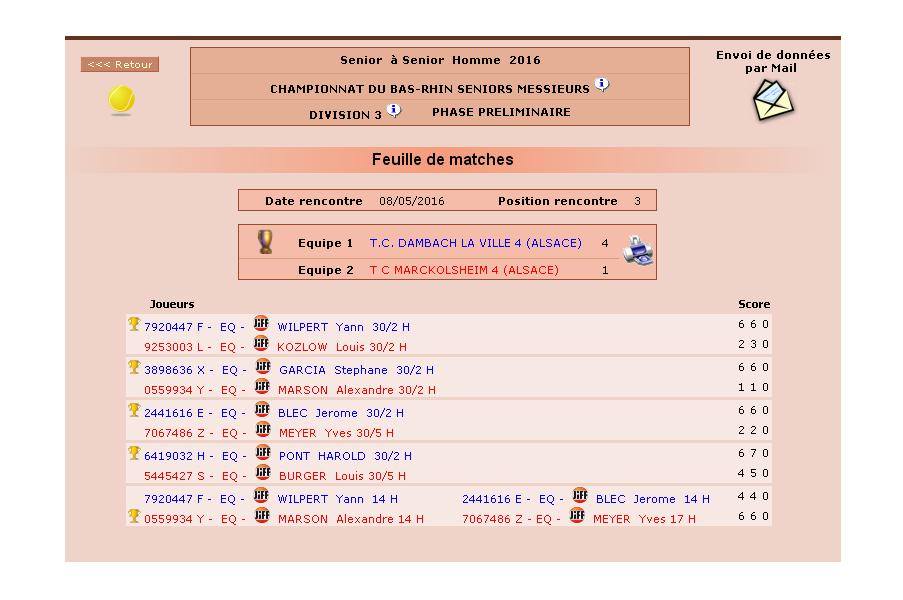Click JIFF badge next to MARSON Alexandre 30/2

263,386
